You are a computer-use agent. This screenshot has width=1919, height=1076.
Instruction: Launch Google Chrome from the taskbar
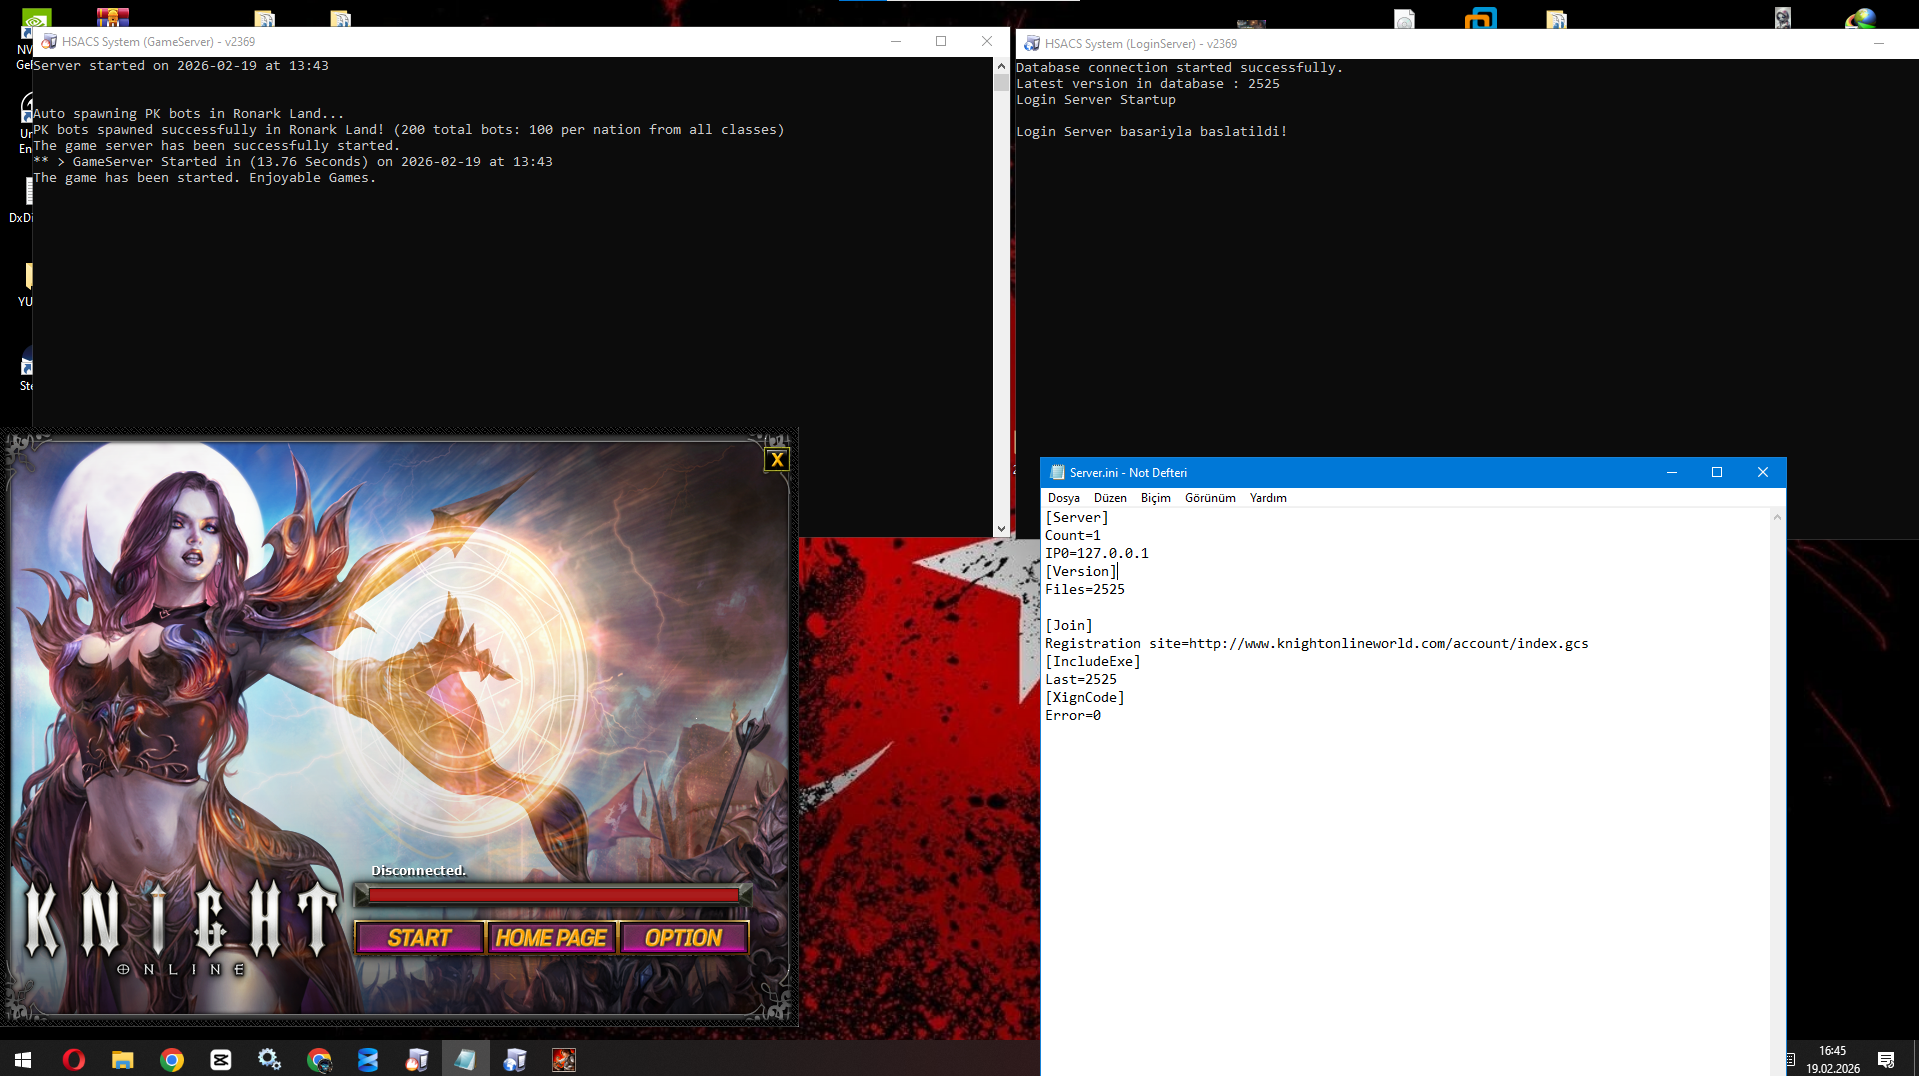(172, 1059)
